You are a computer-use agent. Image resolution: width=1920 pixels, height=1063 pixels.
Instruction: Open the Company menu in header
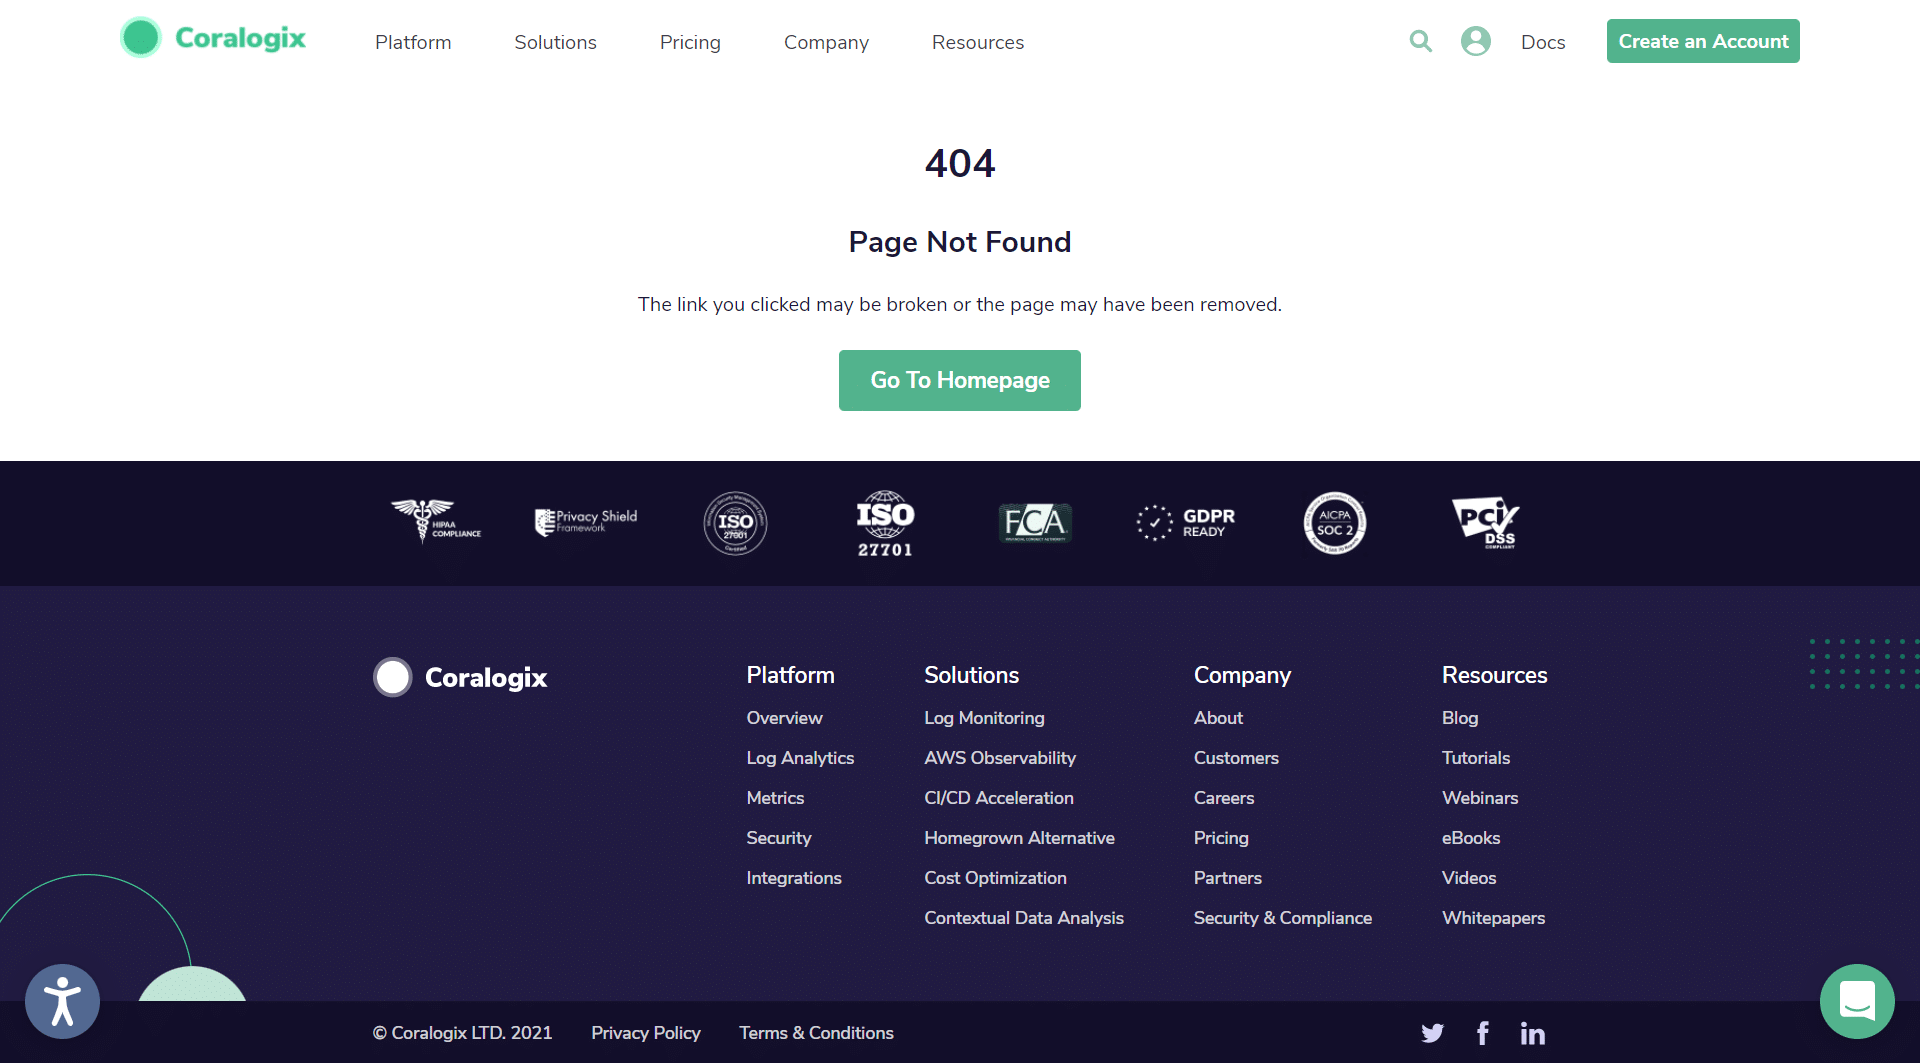[x=826, y=42]
